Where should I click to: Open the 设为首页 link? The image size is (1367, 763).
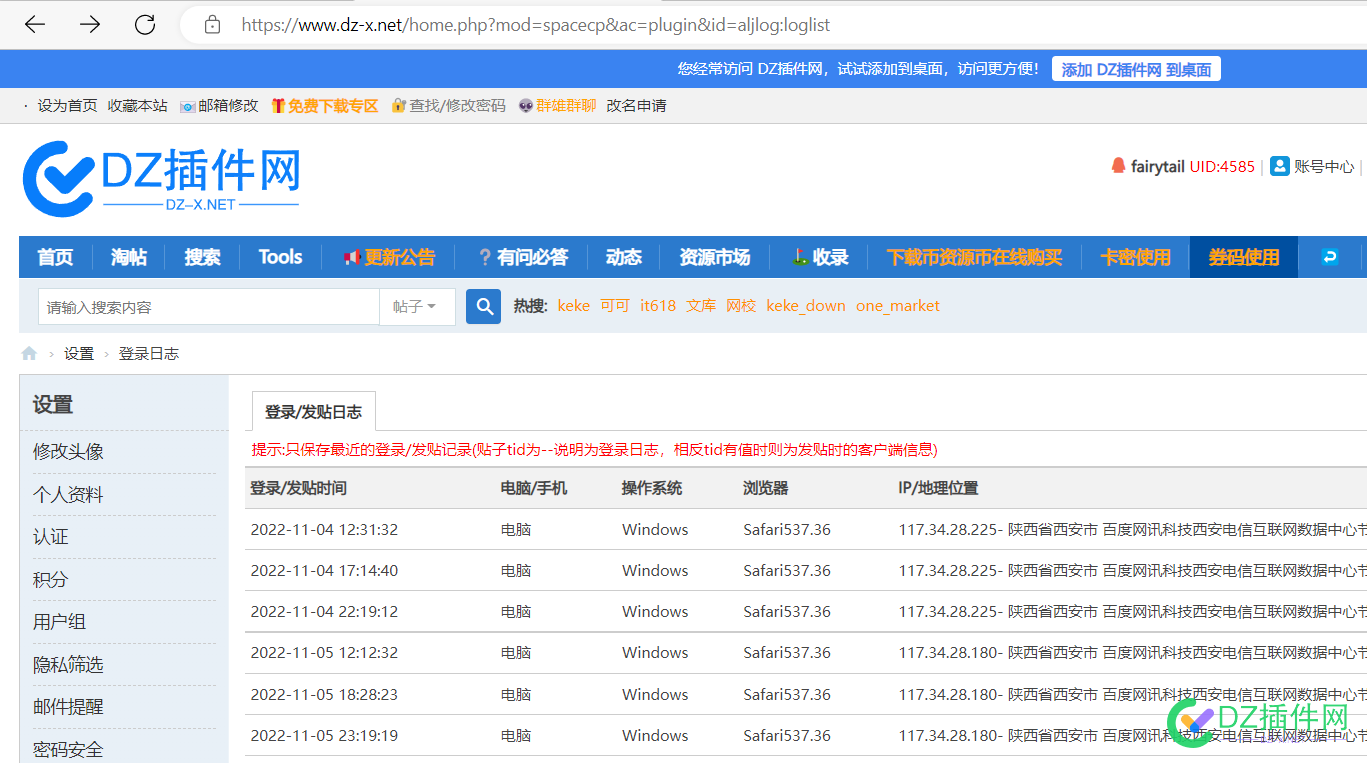click(68, 105)
